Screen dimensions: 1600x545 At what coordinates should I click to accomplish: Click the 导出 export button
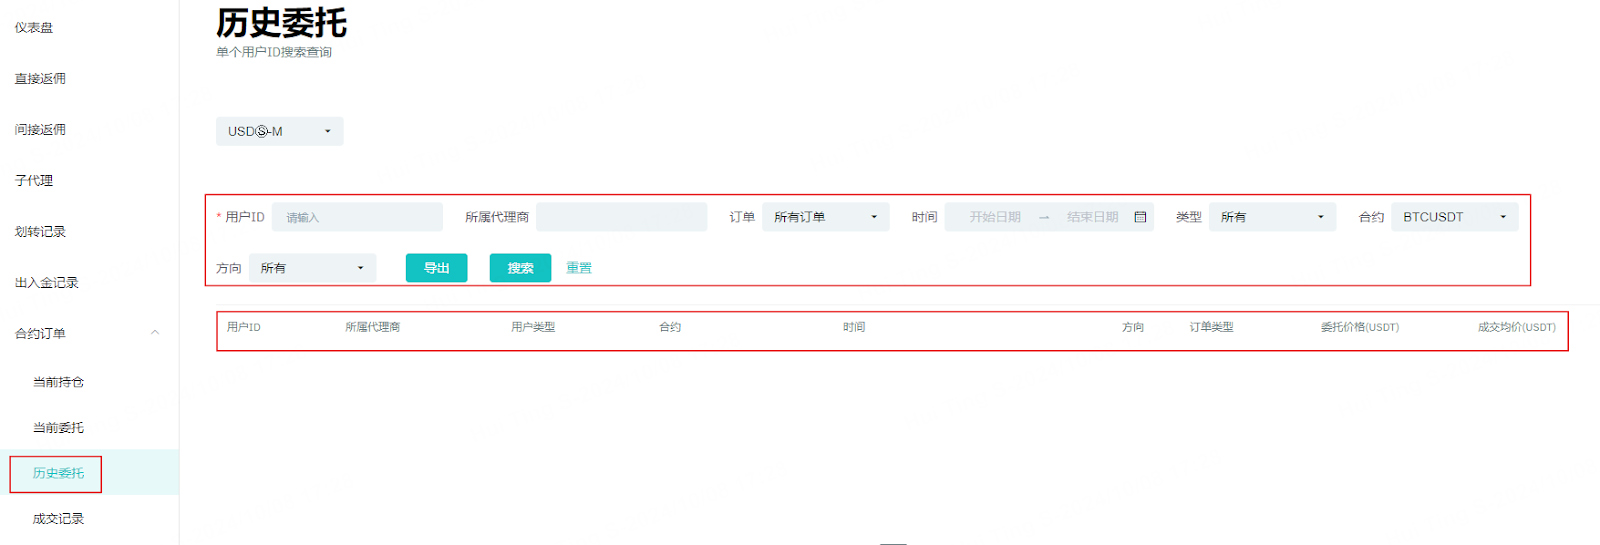pyautogui.click(x=436, y=268)
